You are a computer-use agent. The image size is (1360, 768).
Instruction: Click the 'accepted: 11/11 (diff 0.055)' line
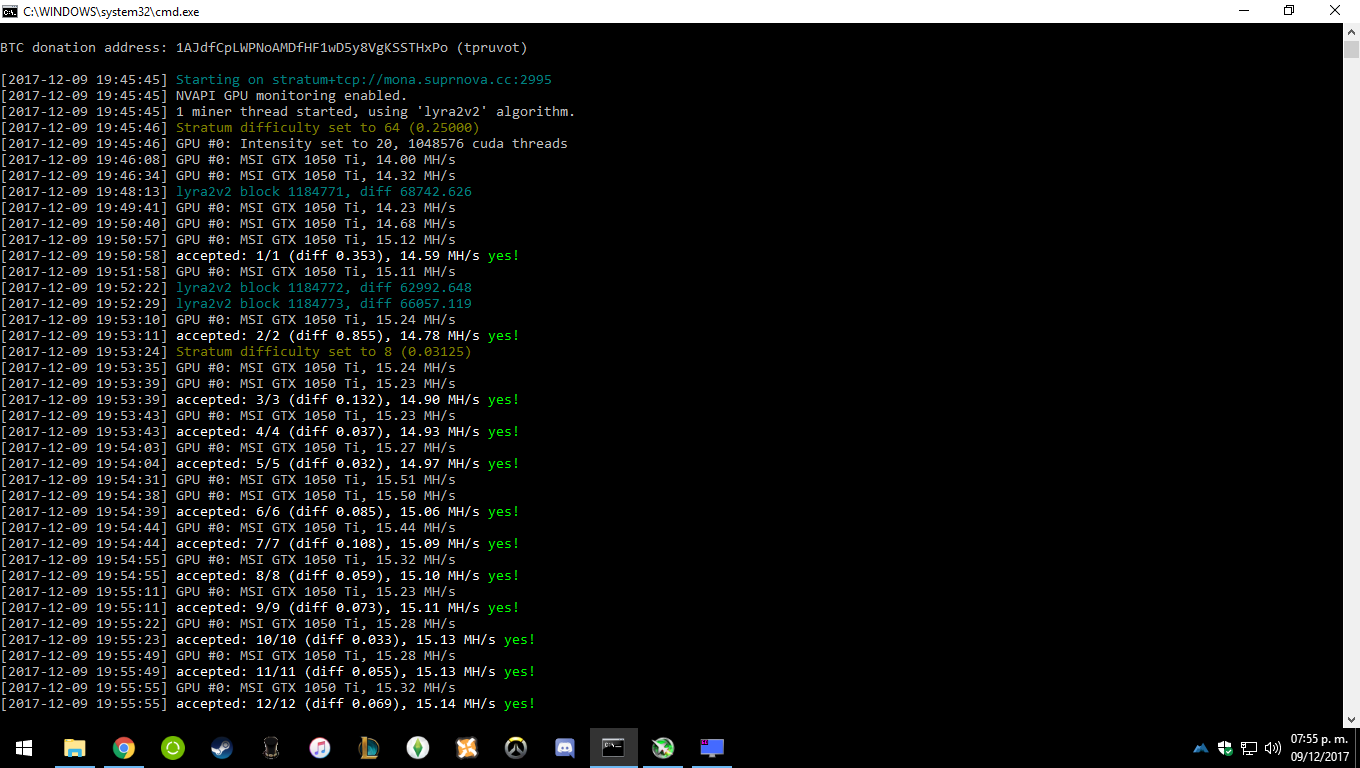[x=268, y=672]
